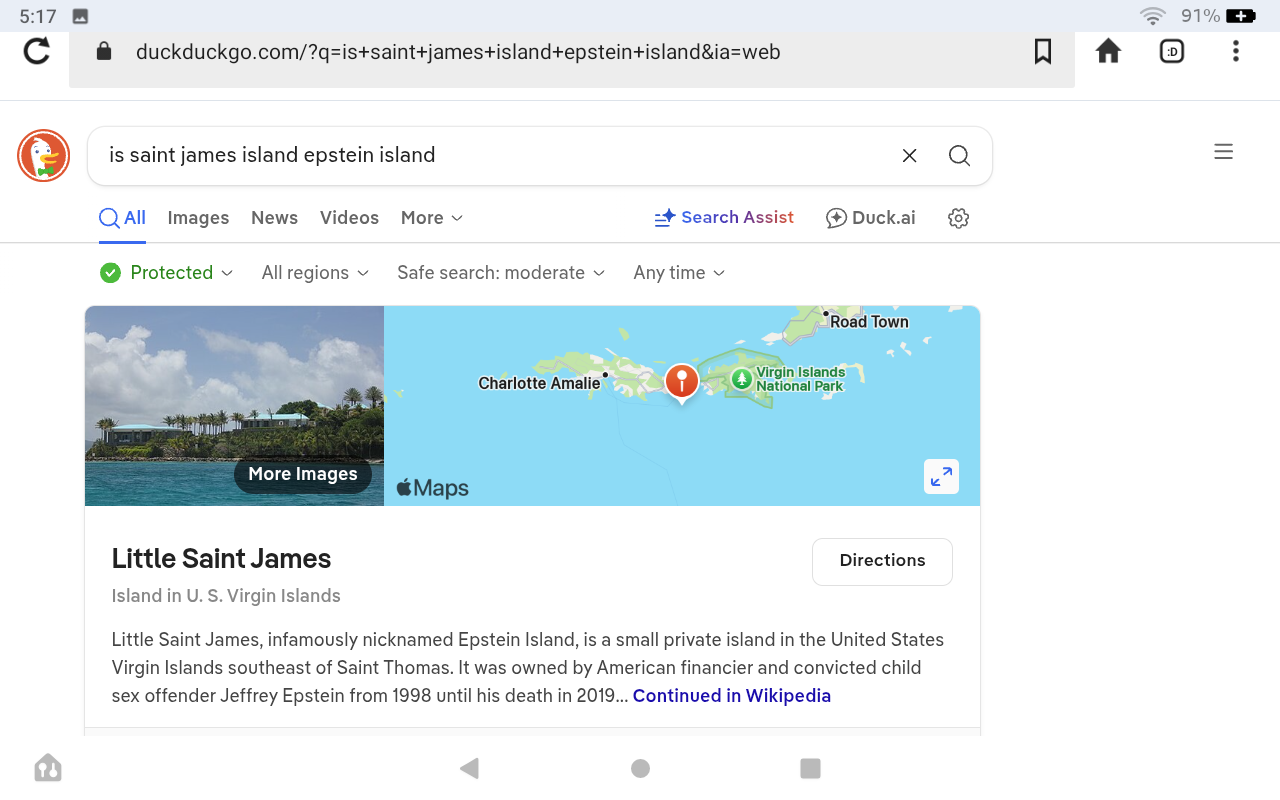This screenshot has height=800, width=1280.
Task: Go to the browser home page
Action: (x=1108, y=51)
